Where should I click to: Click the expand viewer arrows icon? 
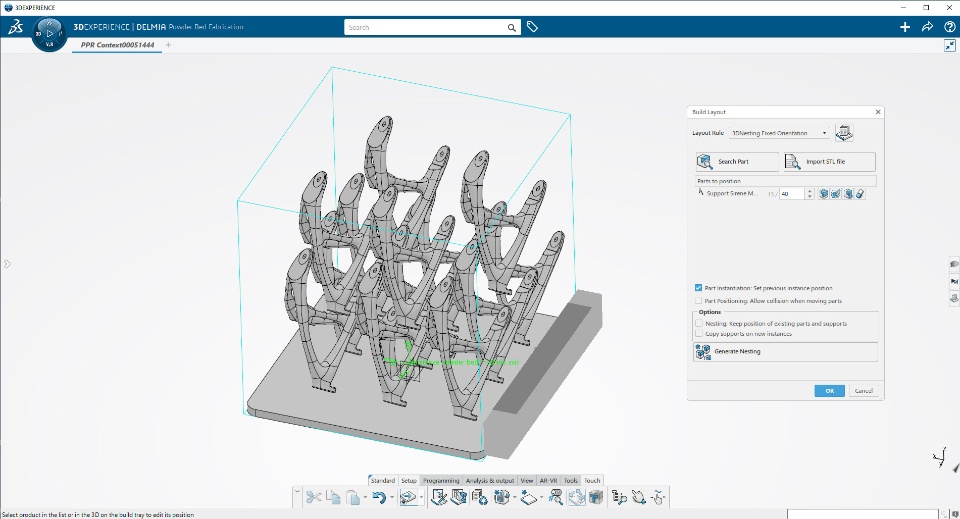[950, 45]
